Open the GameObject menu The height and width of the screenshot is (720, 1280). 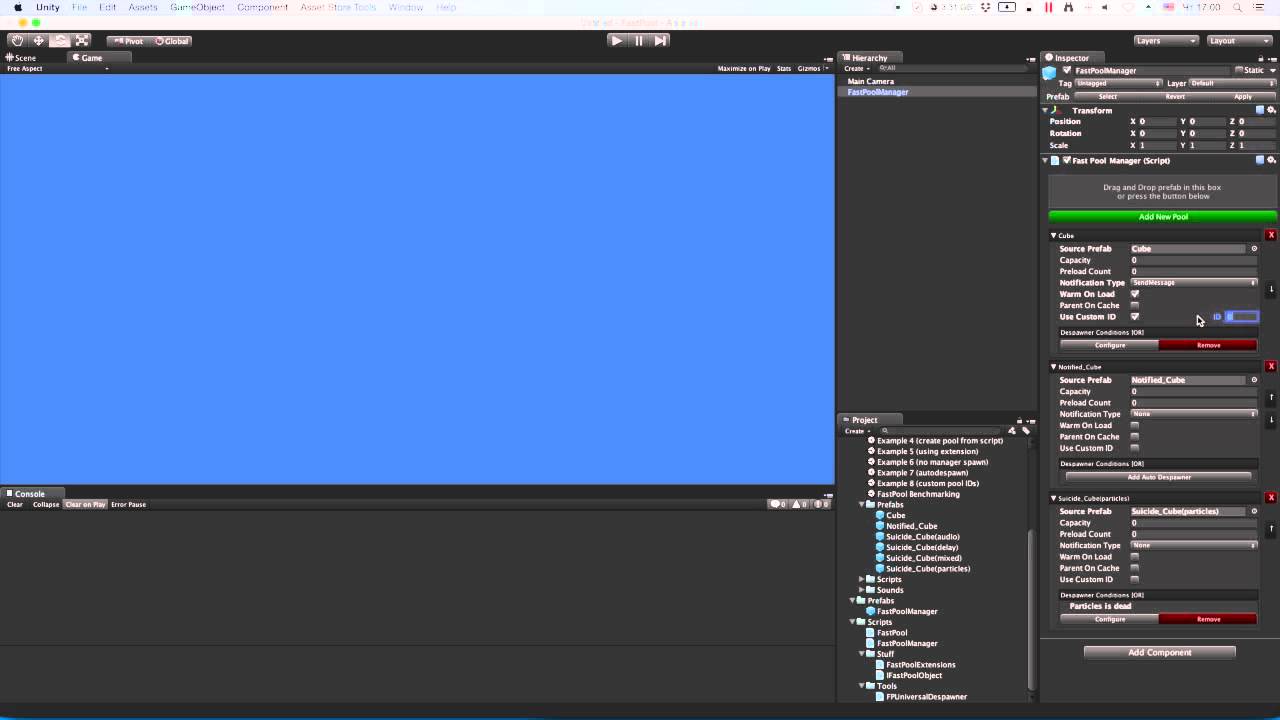(x=197, y=7)
